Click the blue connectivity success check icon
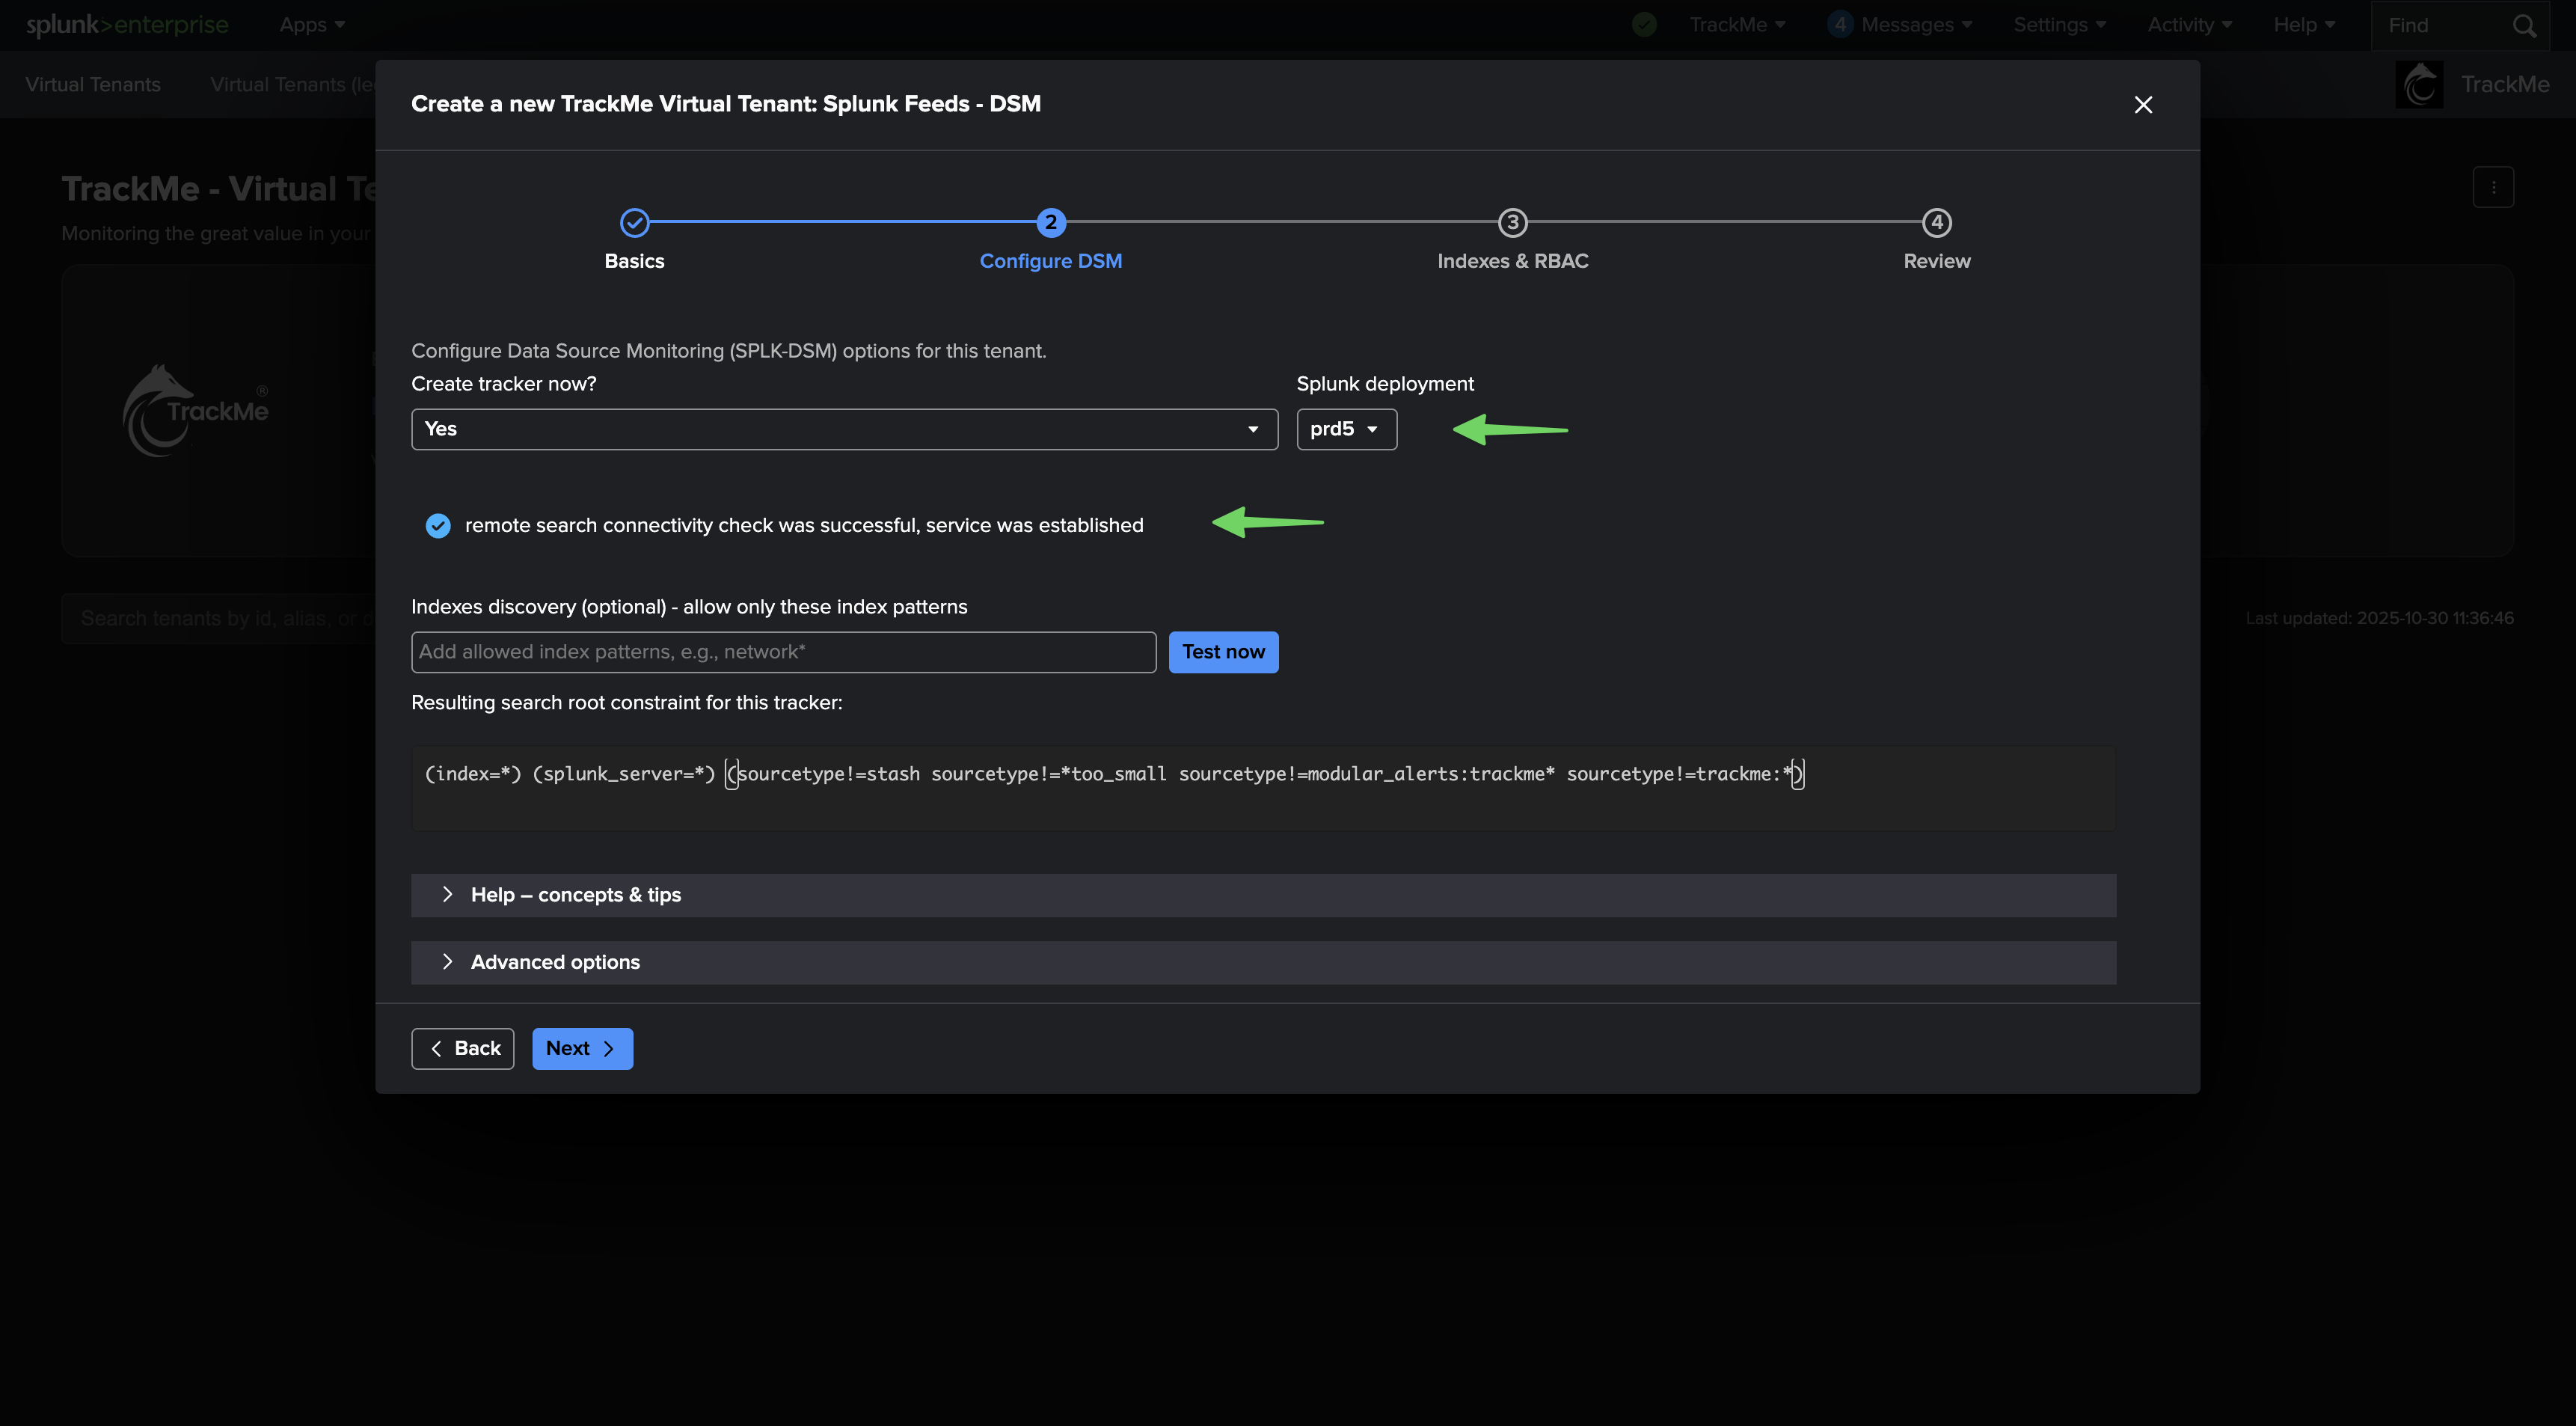This screenshot has height=1426, width=2576. pos(438,526)
